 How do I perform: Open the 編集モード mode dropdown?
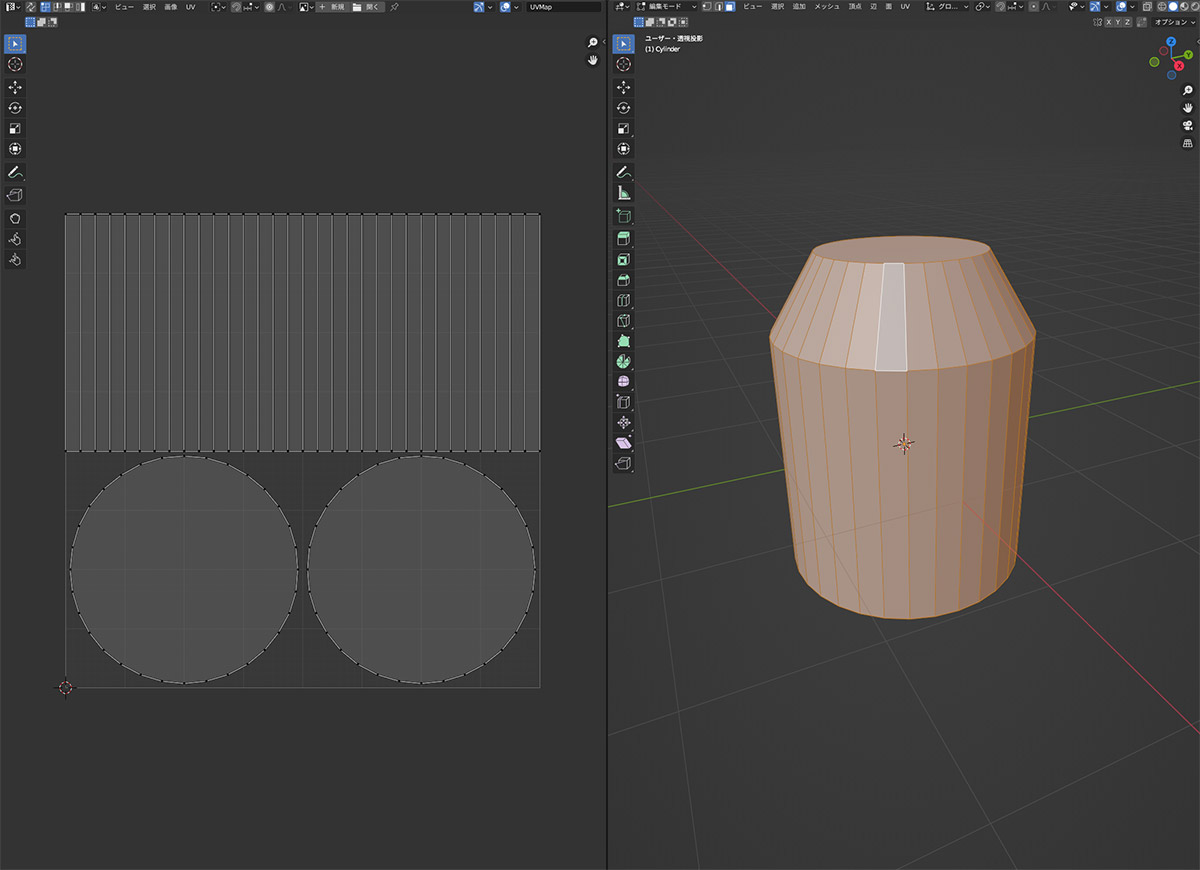[664, 7]
